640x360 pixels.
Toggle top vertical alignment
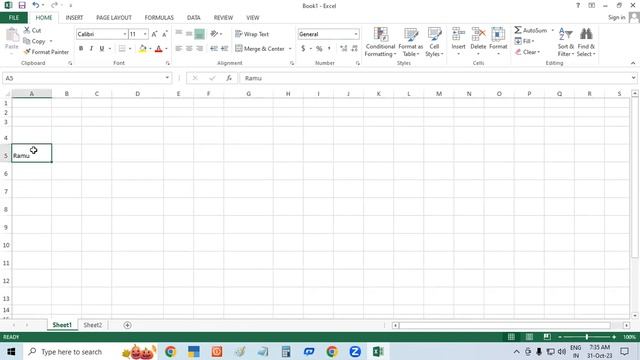[x=179, y=34]
